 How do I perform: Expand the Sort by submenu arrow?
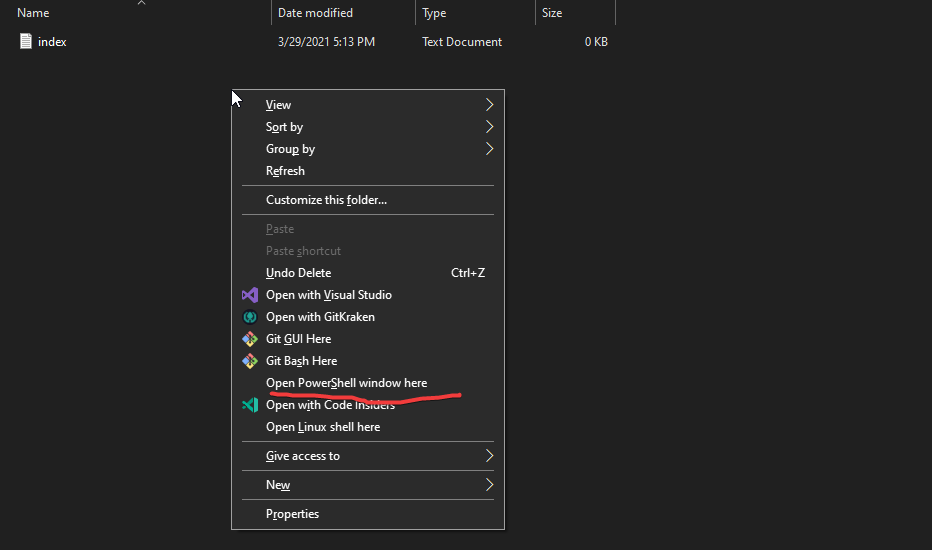point(489,127)
